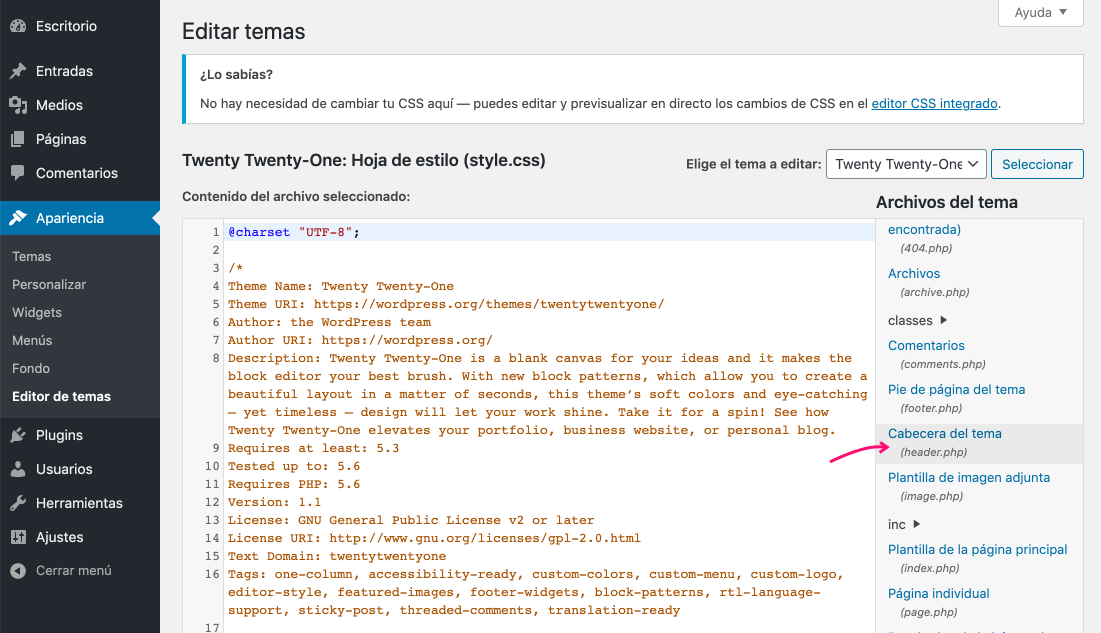Open Widgets submenu entry
The width and height of the screenshot is (1101, 633).
click(37, 313)
